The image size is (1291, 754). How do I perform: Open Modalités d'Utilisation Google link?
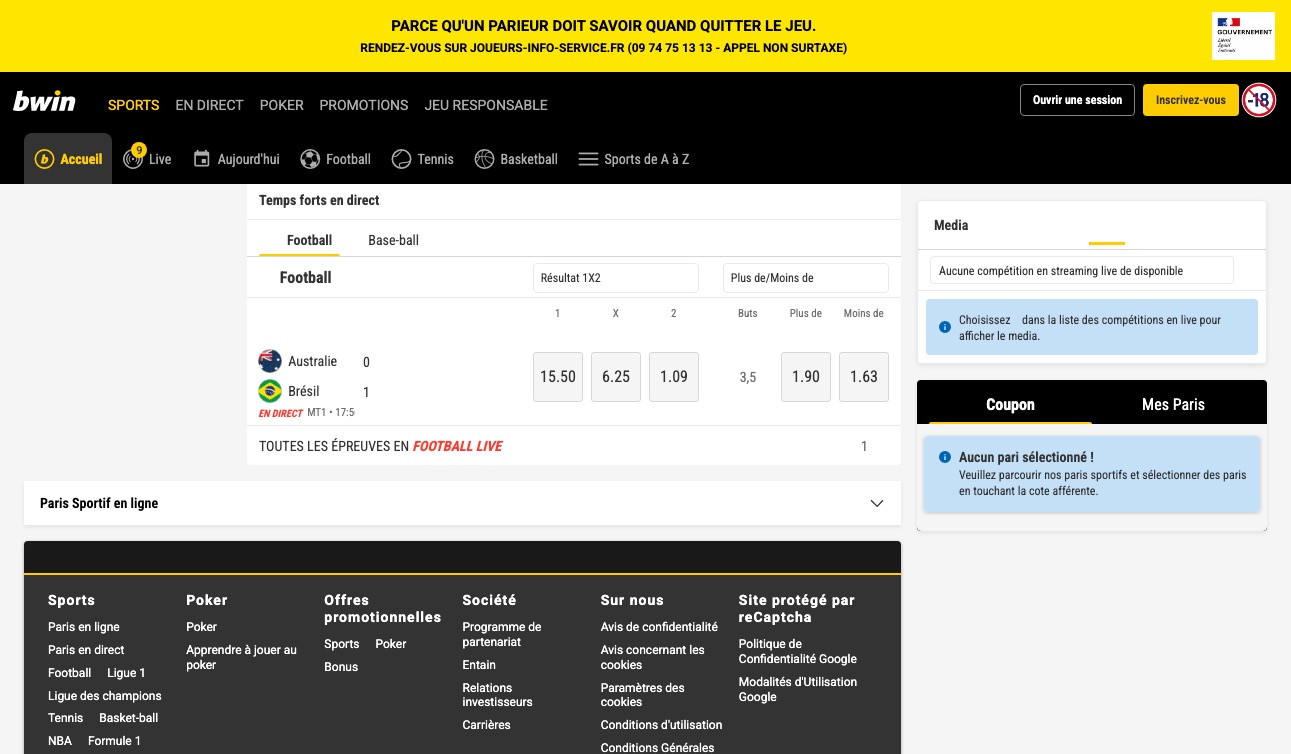[x=797, y=689]
